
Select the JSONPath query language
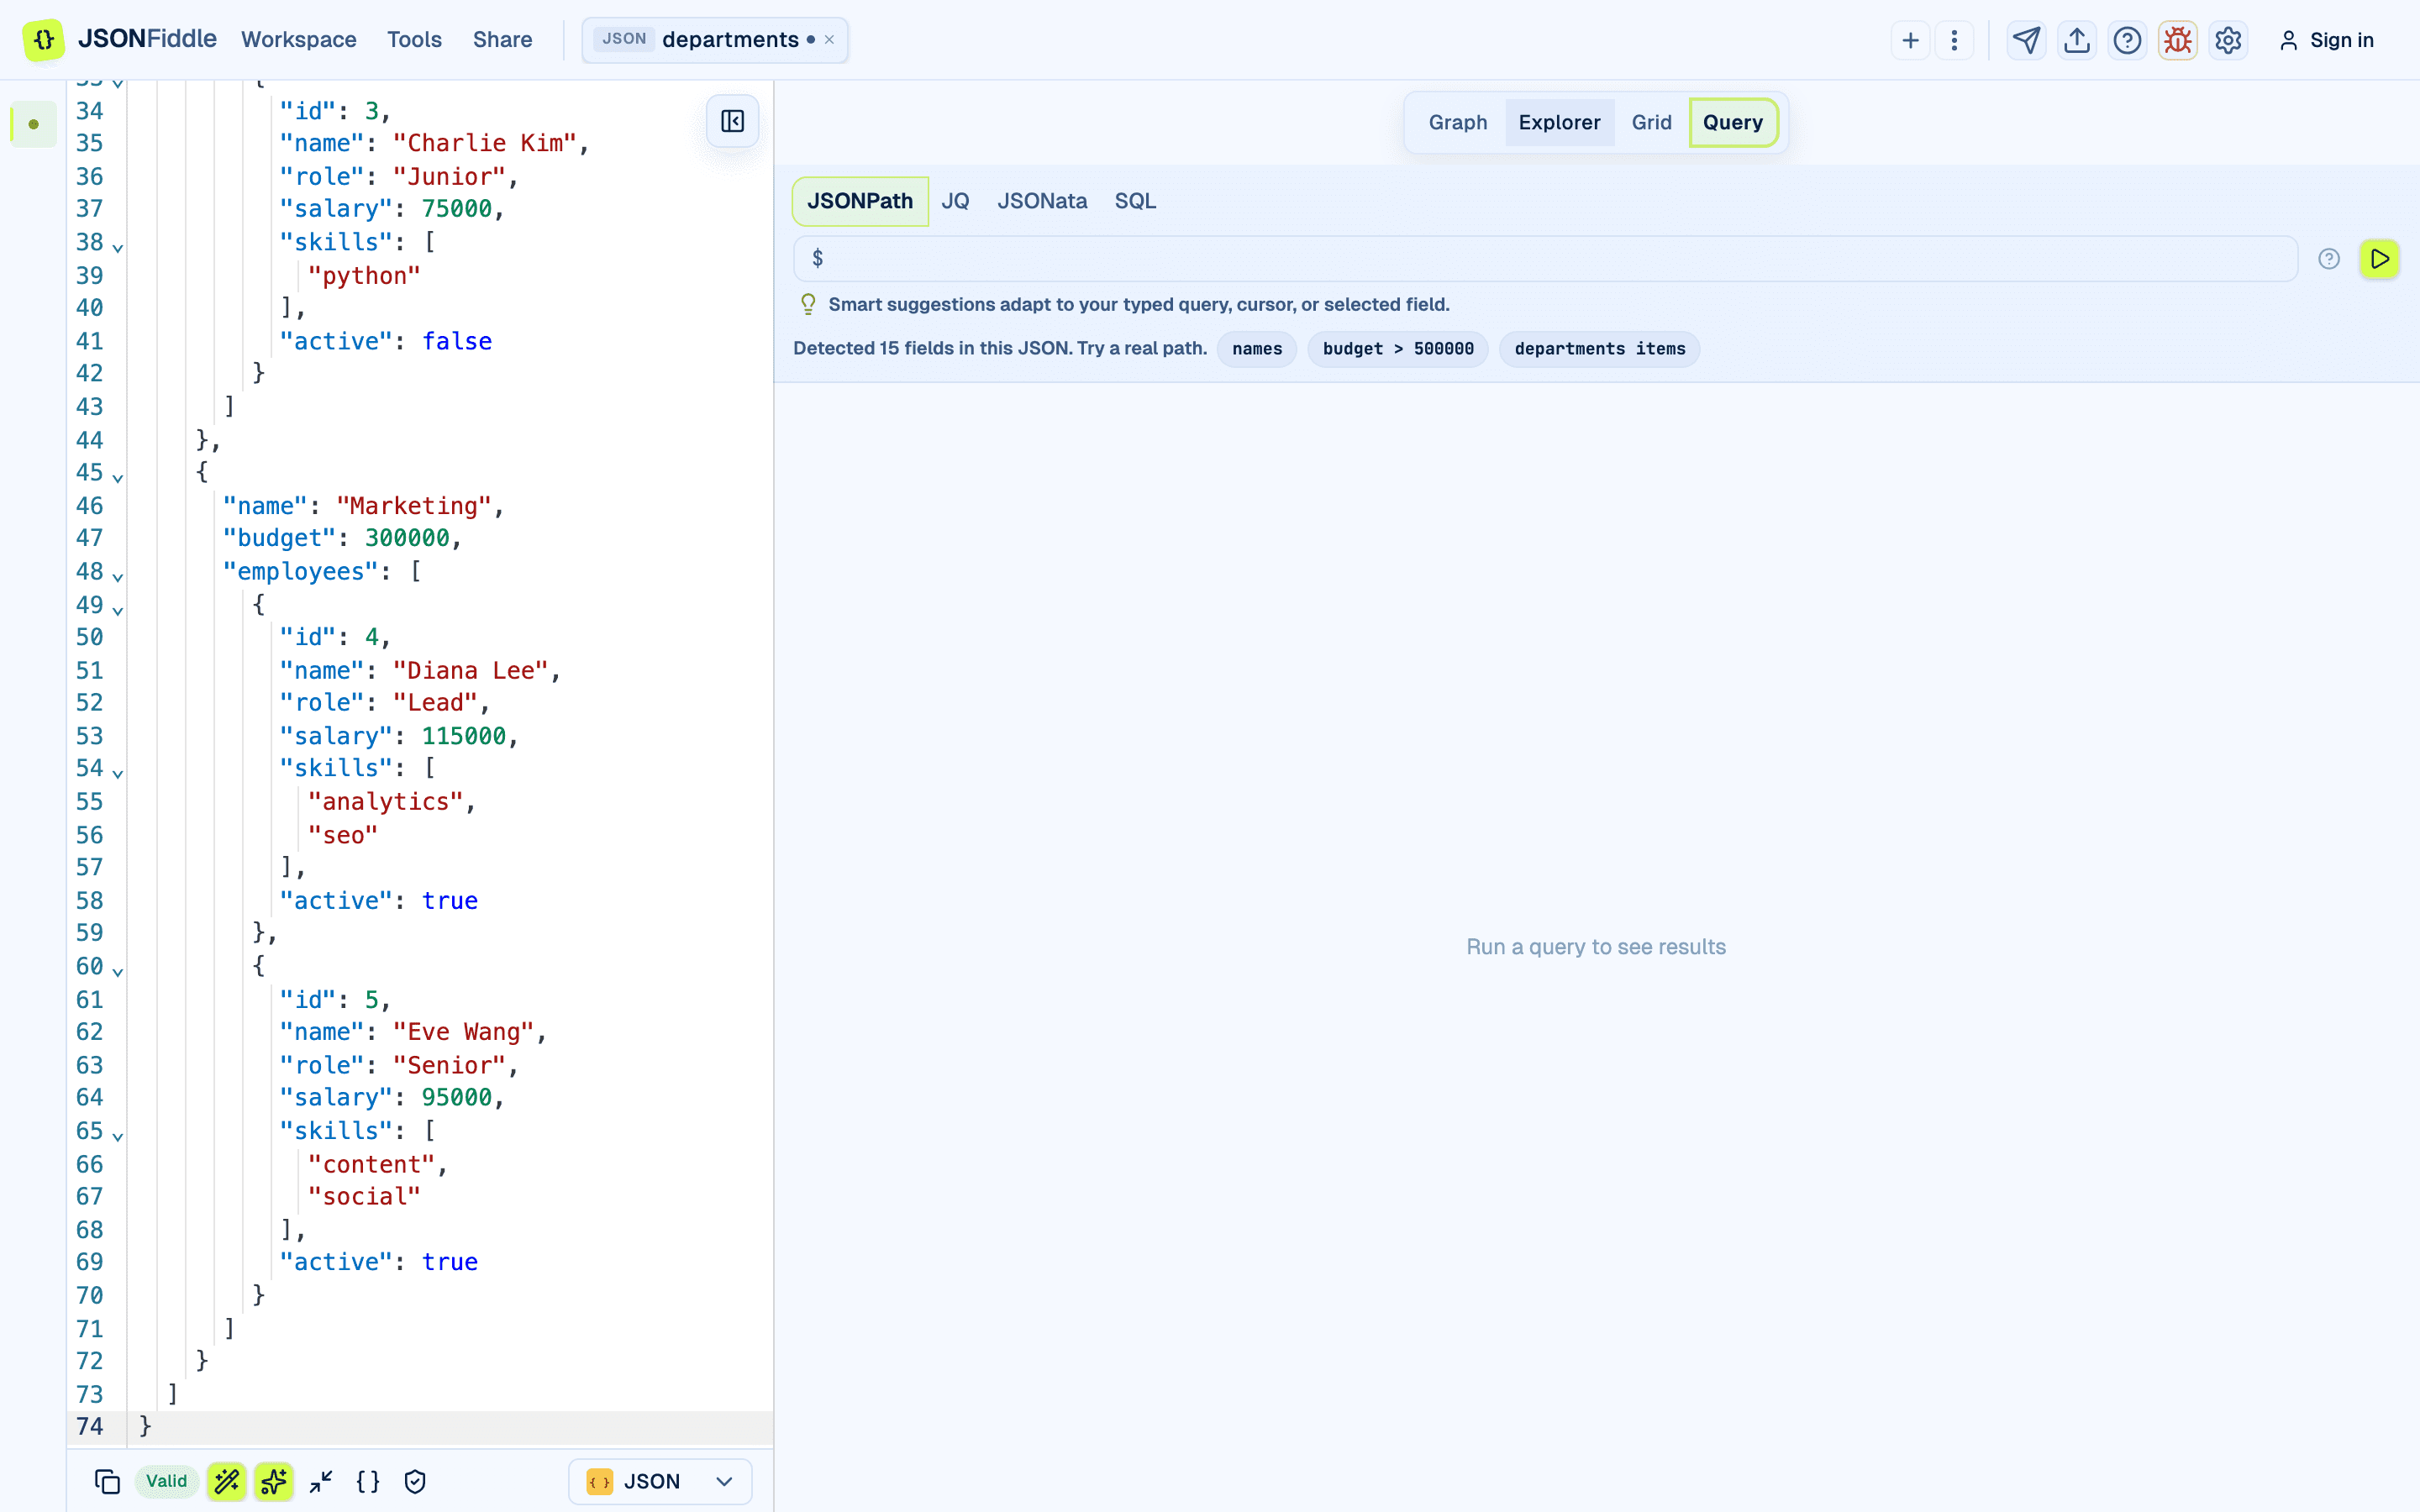point(860,201)
